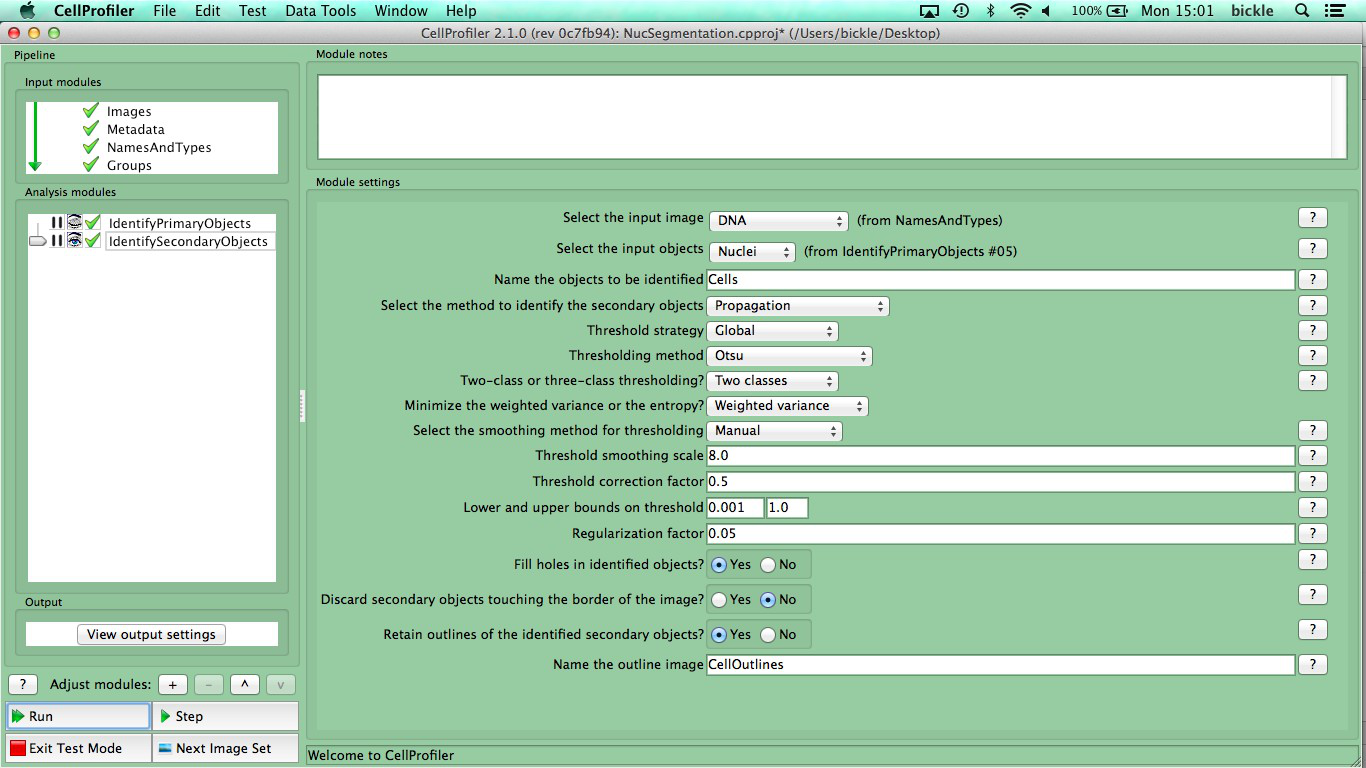Open the input objects dropdown showing Nuclei
This screenshot has width=1366, height=768.
tap(752, 252)
